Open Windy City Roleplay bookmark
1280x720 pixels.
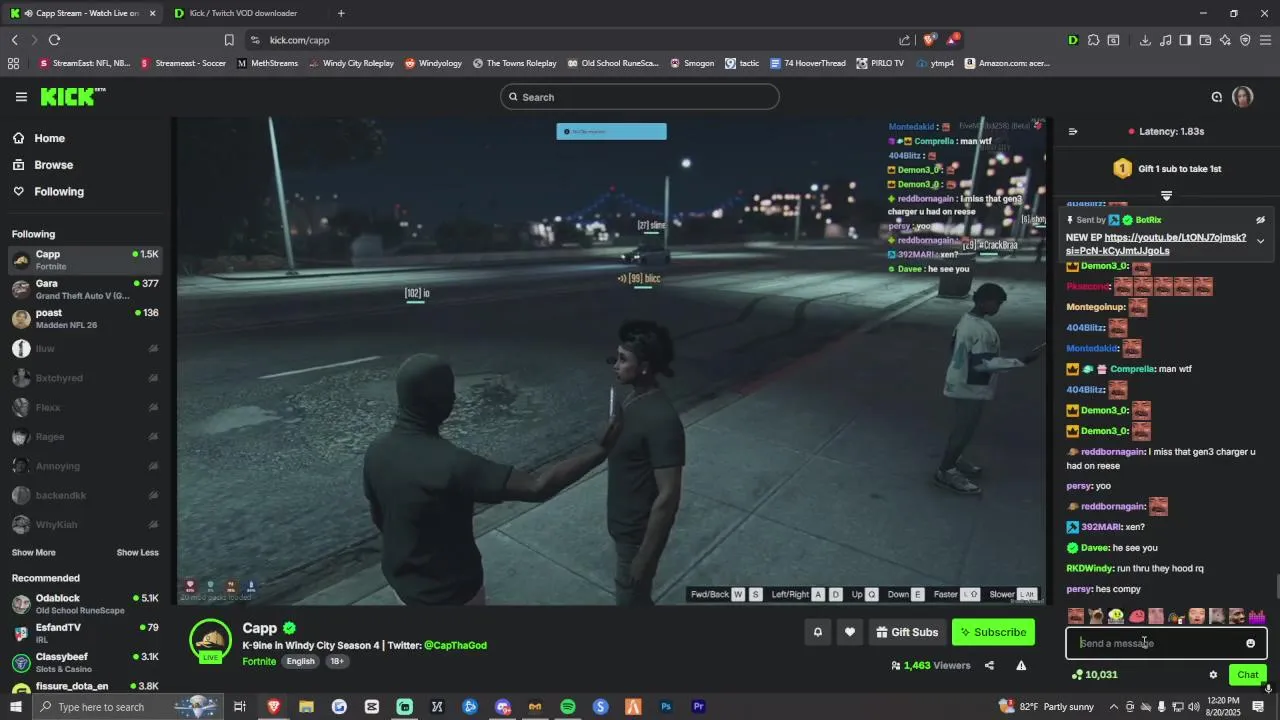point(351,63)
